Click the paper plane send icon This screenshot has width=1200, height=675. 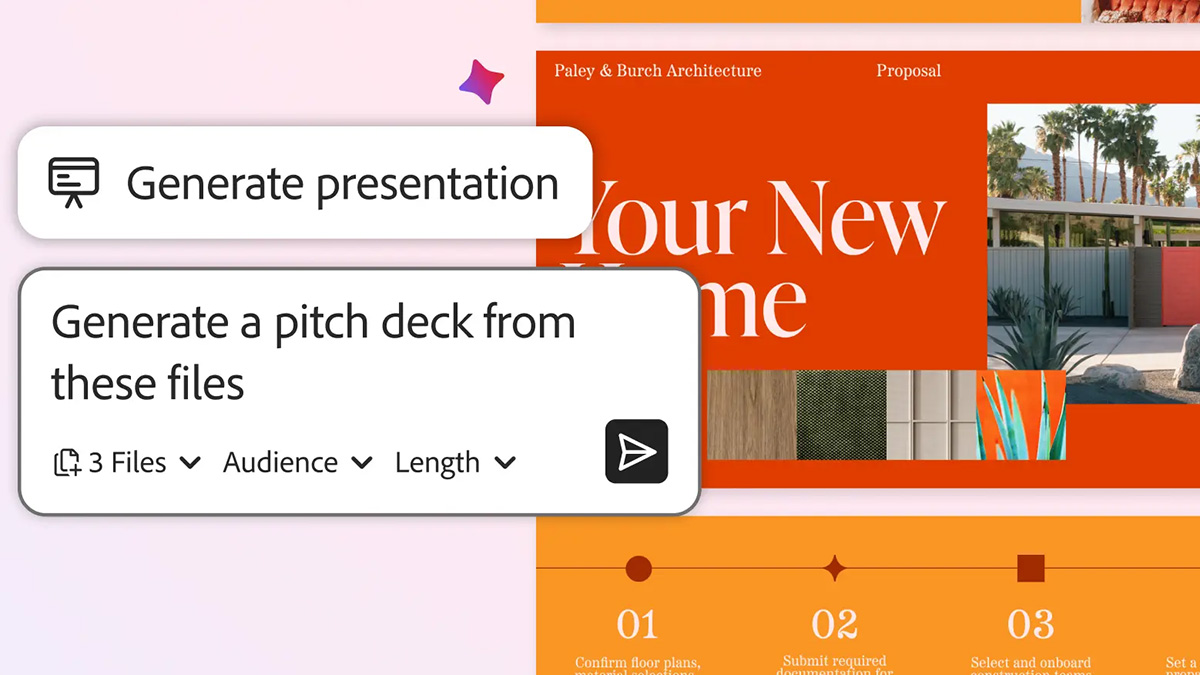(x=636, y=452)
